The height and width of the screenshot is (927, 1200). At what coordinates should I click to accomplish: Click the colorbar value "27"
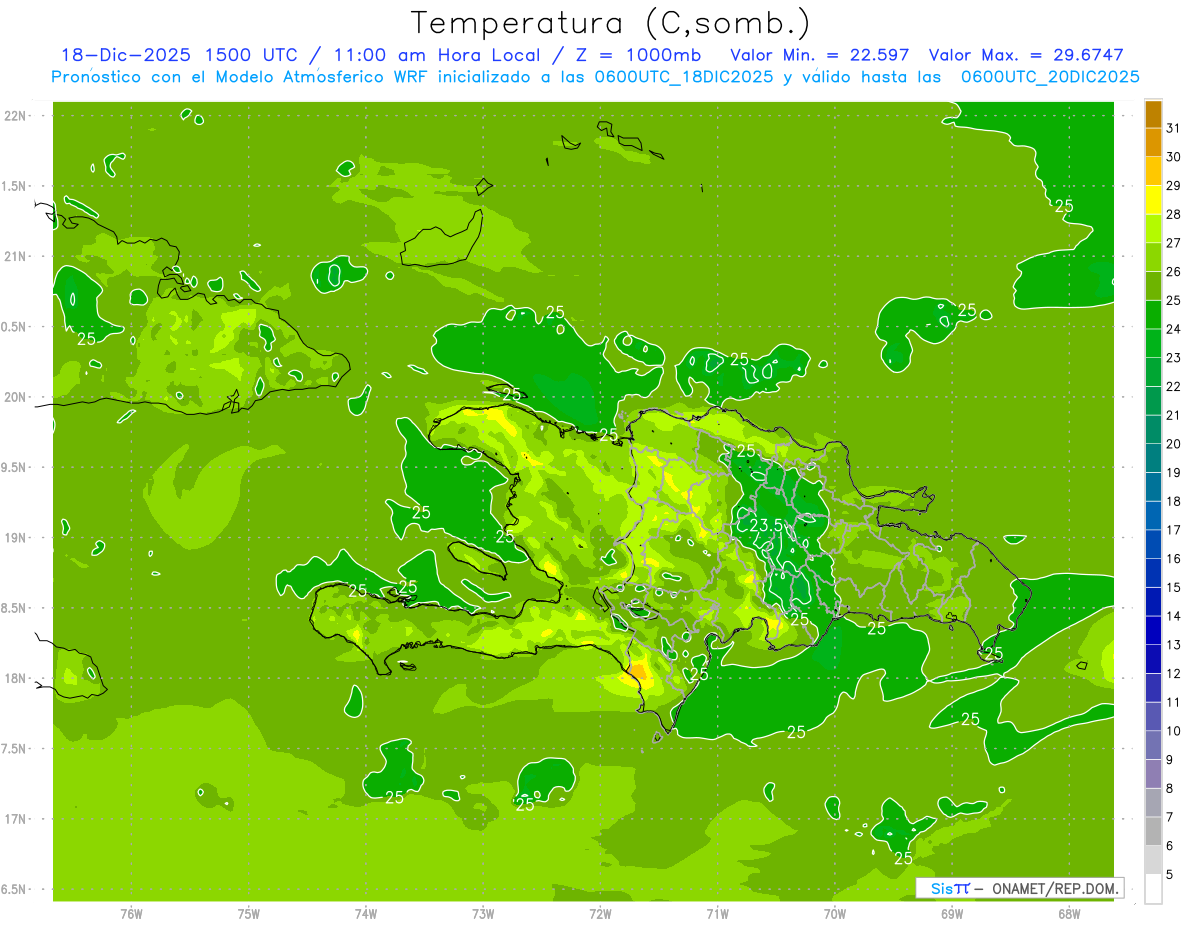pos(1174,243)
